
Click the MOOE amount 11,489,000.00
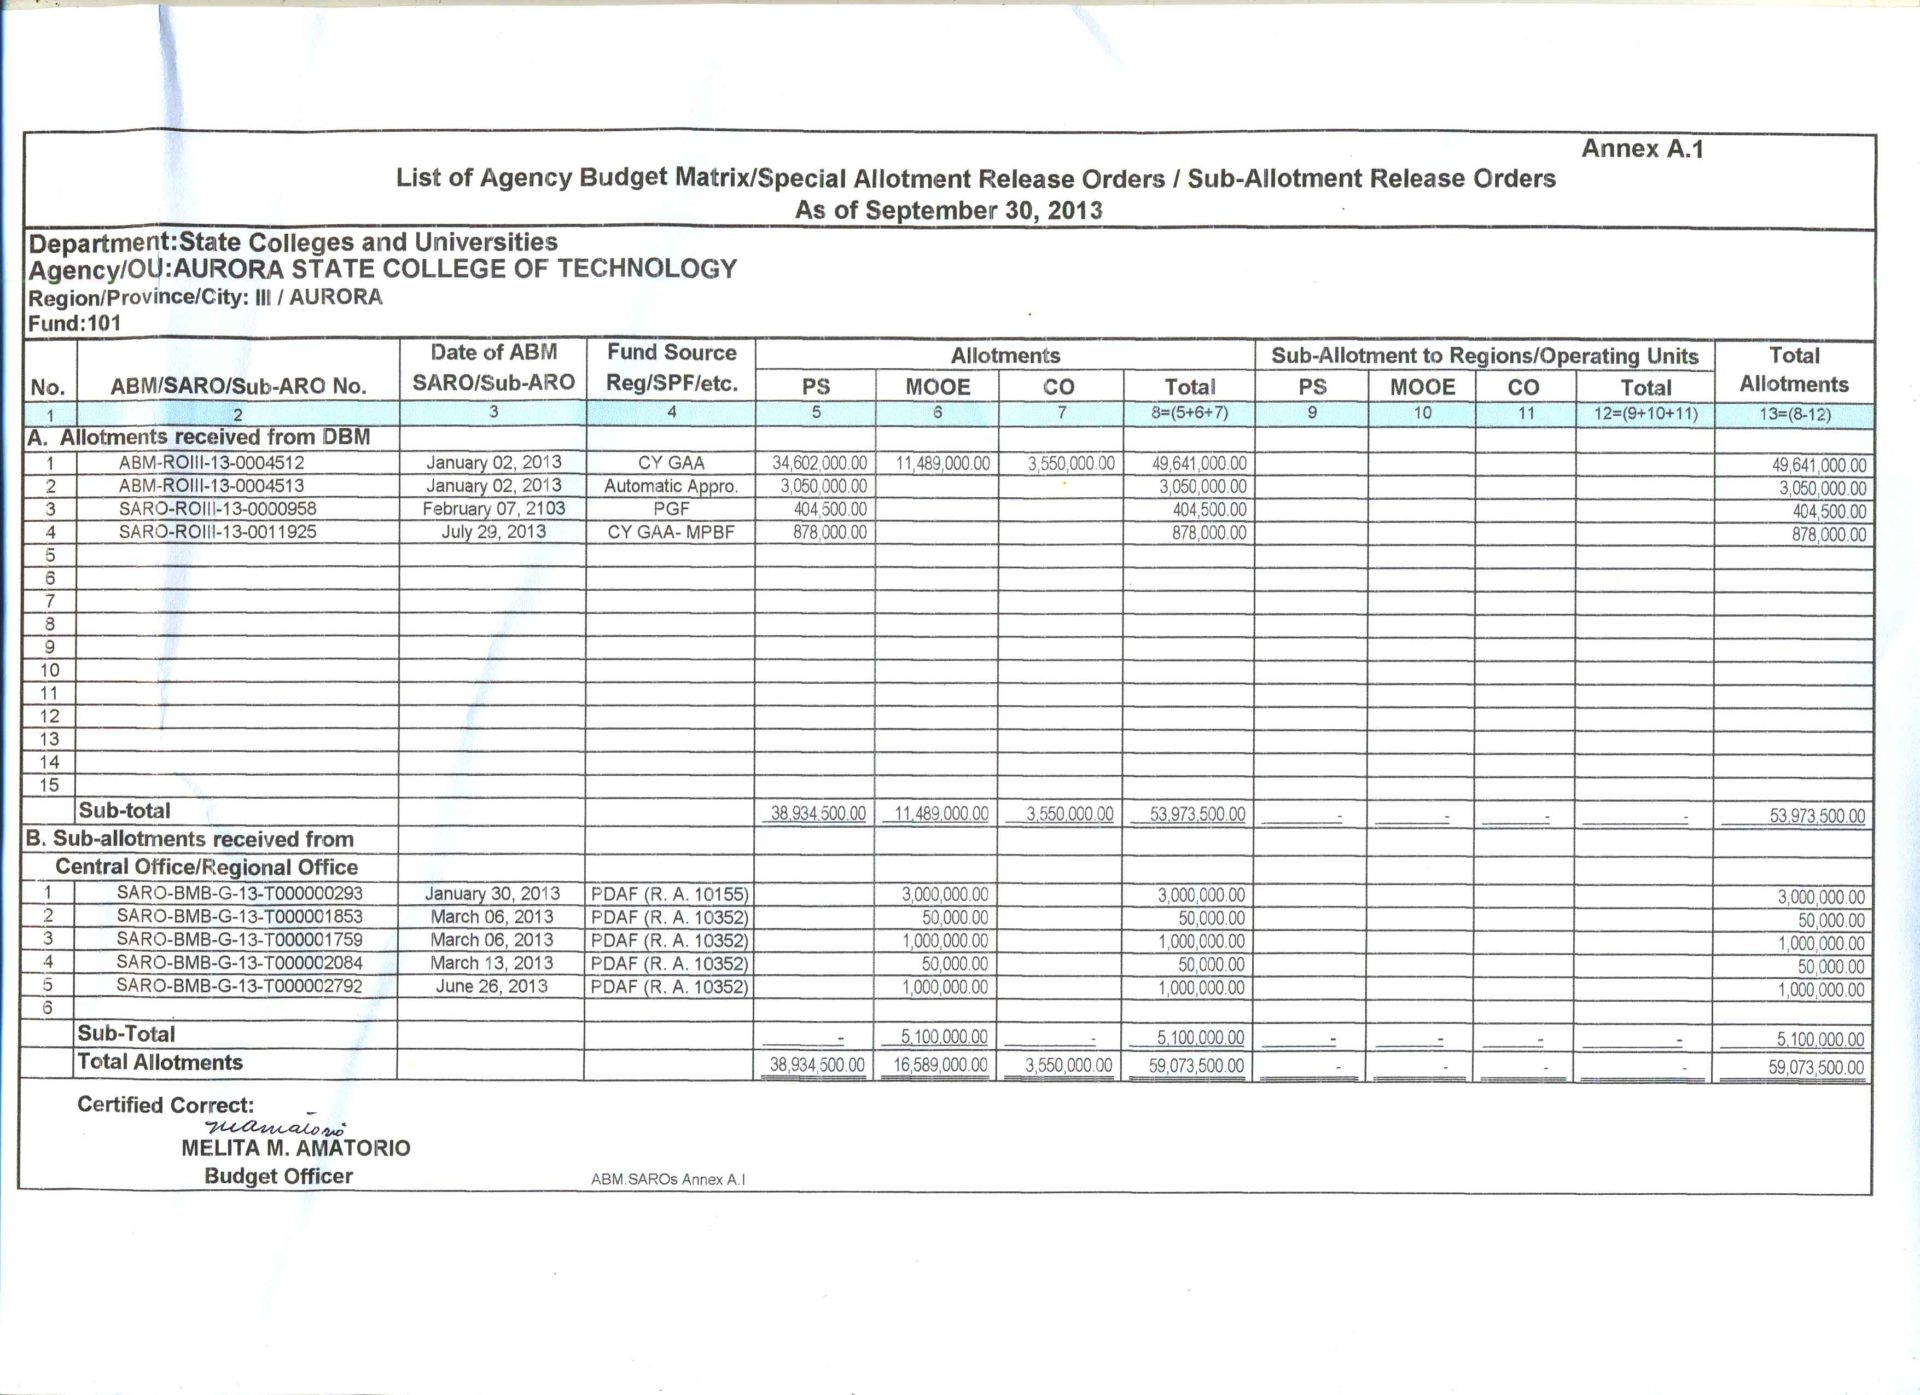point(942,464)
